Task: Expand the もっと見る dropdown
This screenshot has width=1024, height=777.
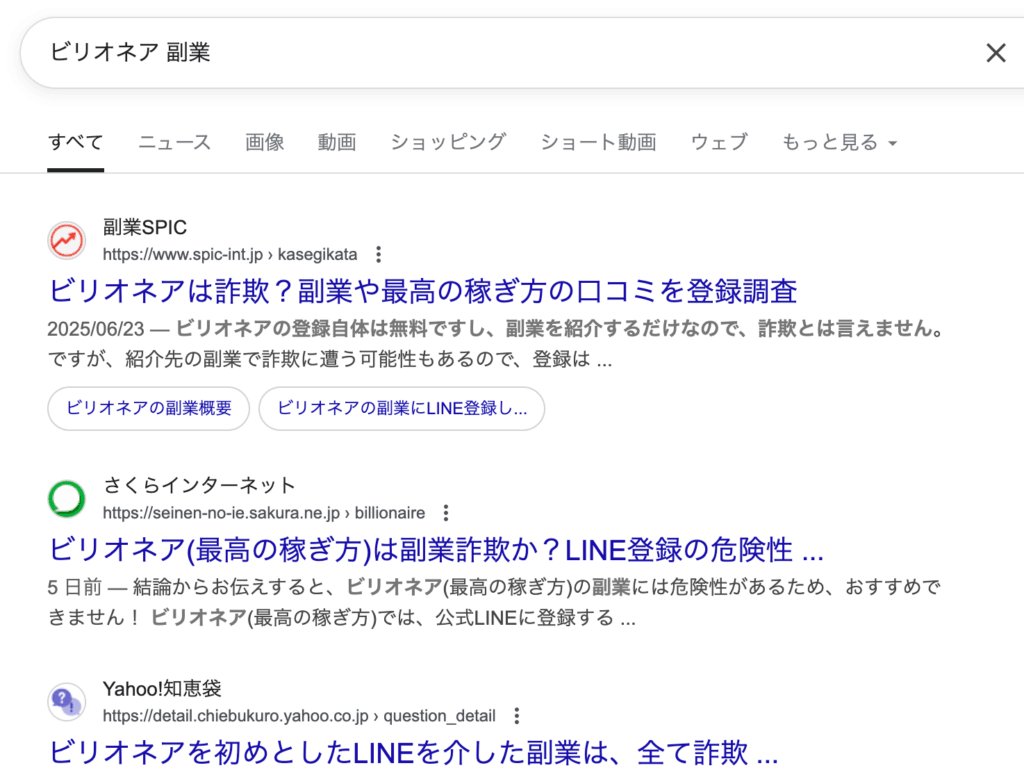Action: (x=839, y=142)
